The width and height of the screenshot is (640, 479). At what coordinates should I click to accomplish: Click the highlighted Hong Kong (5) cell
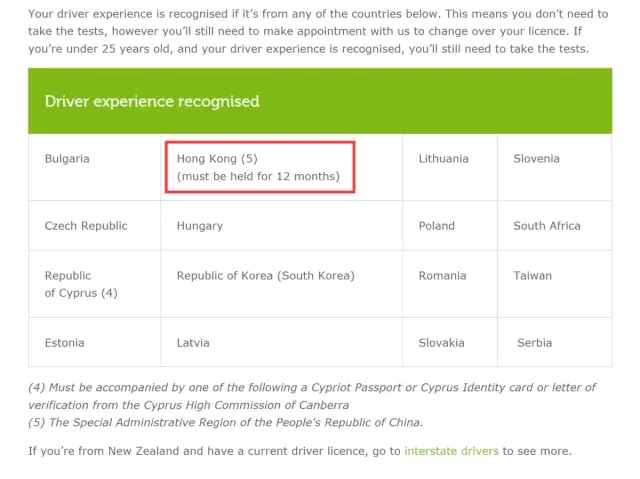pos(260,167)
